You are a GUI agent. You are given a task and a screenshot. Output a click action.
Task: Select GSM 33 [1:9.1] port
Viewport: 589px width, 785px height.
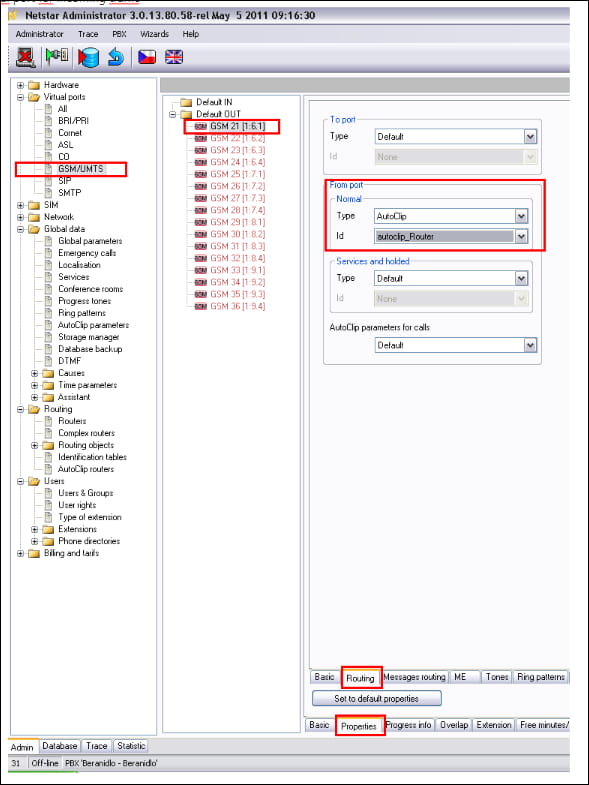(237, 270)
